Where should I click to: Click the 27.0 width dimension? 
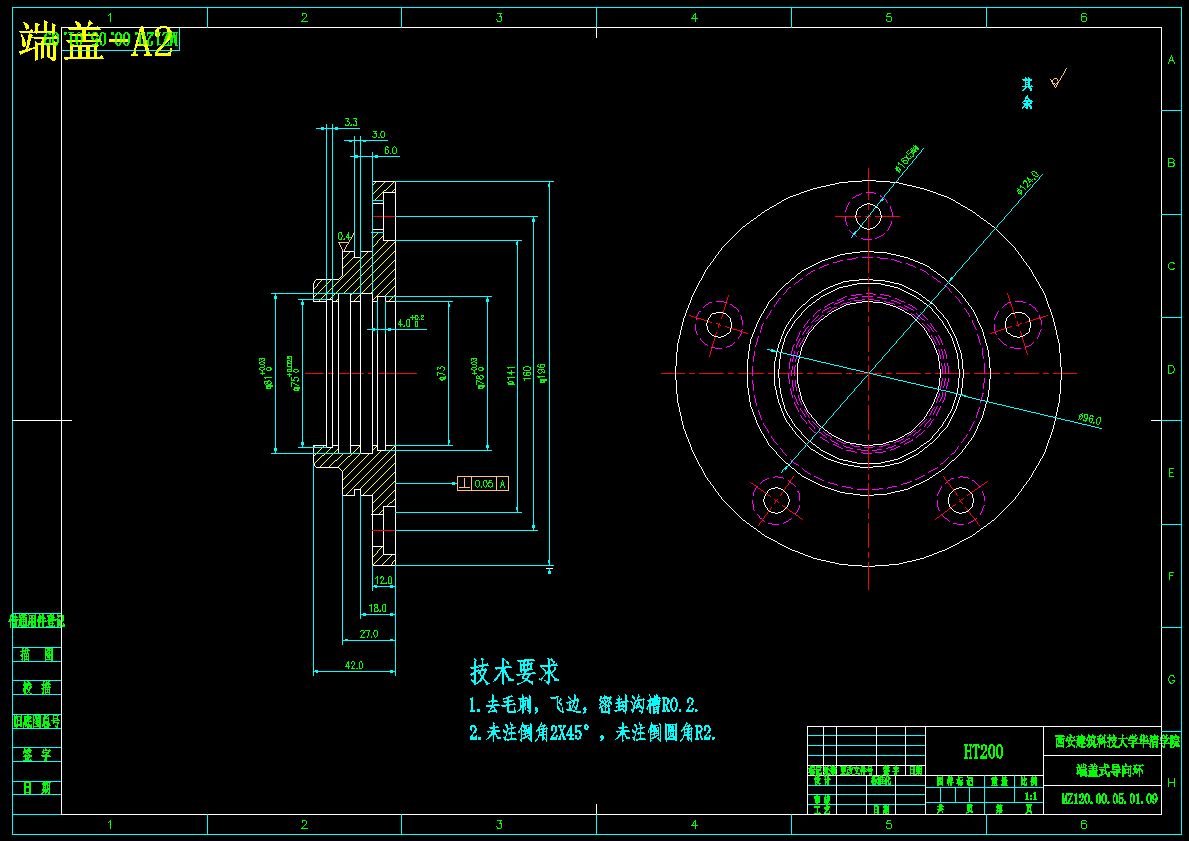coord(369,634)
